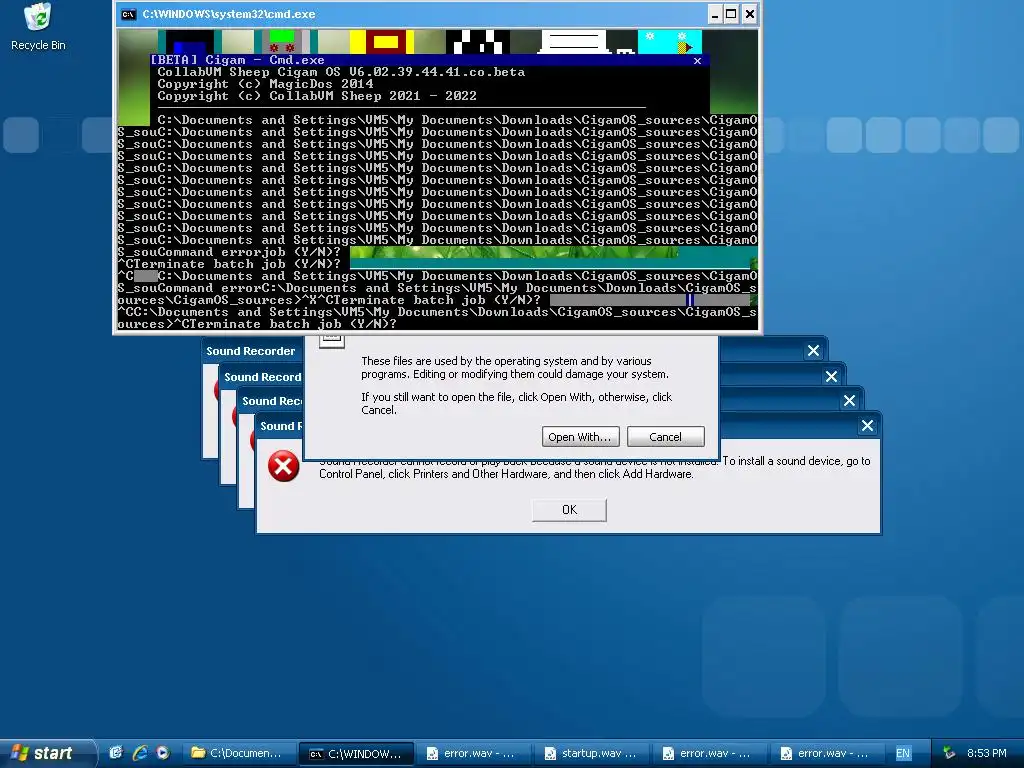
Task: Switch to the startup.wav taskbar button
Action: 591,753
